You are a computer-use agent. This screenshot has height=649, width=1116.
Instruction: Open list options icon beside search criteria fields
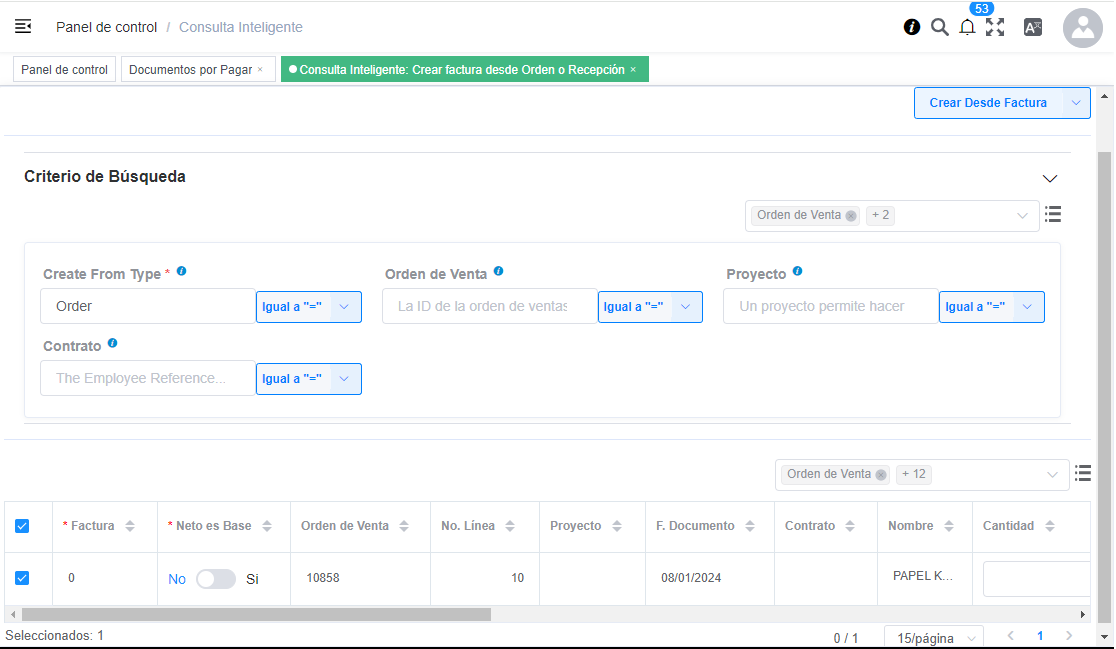(x=1053, y=214)
